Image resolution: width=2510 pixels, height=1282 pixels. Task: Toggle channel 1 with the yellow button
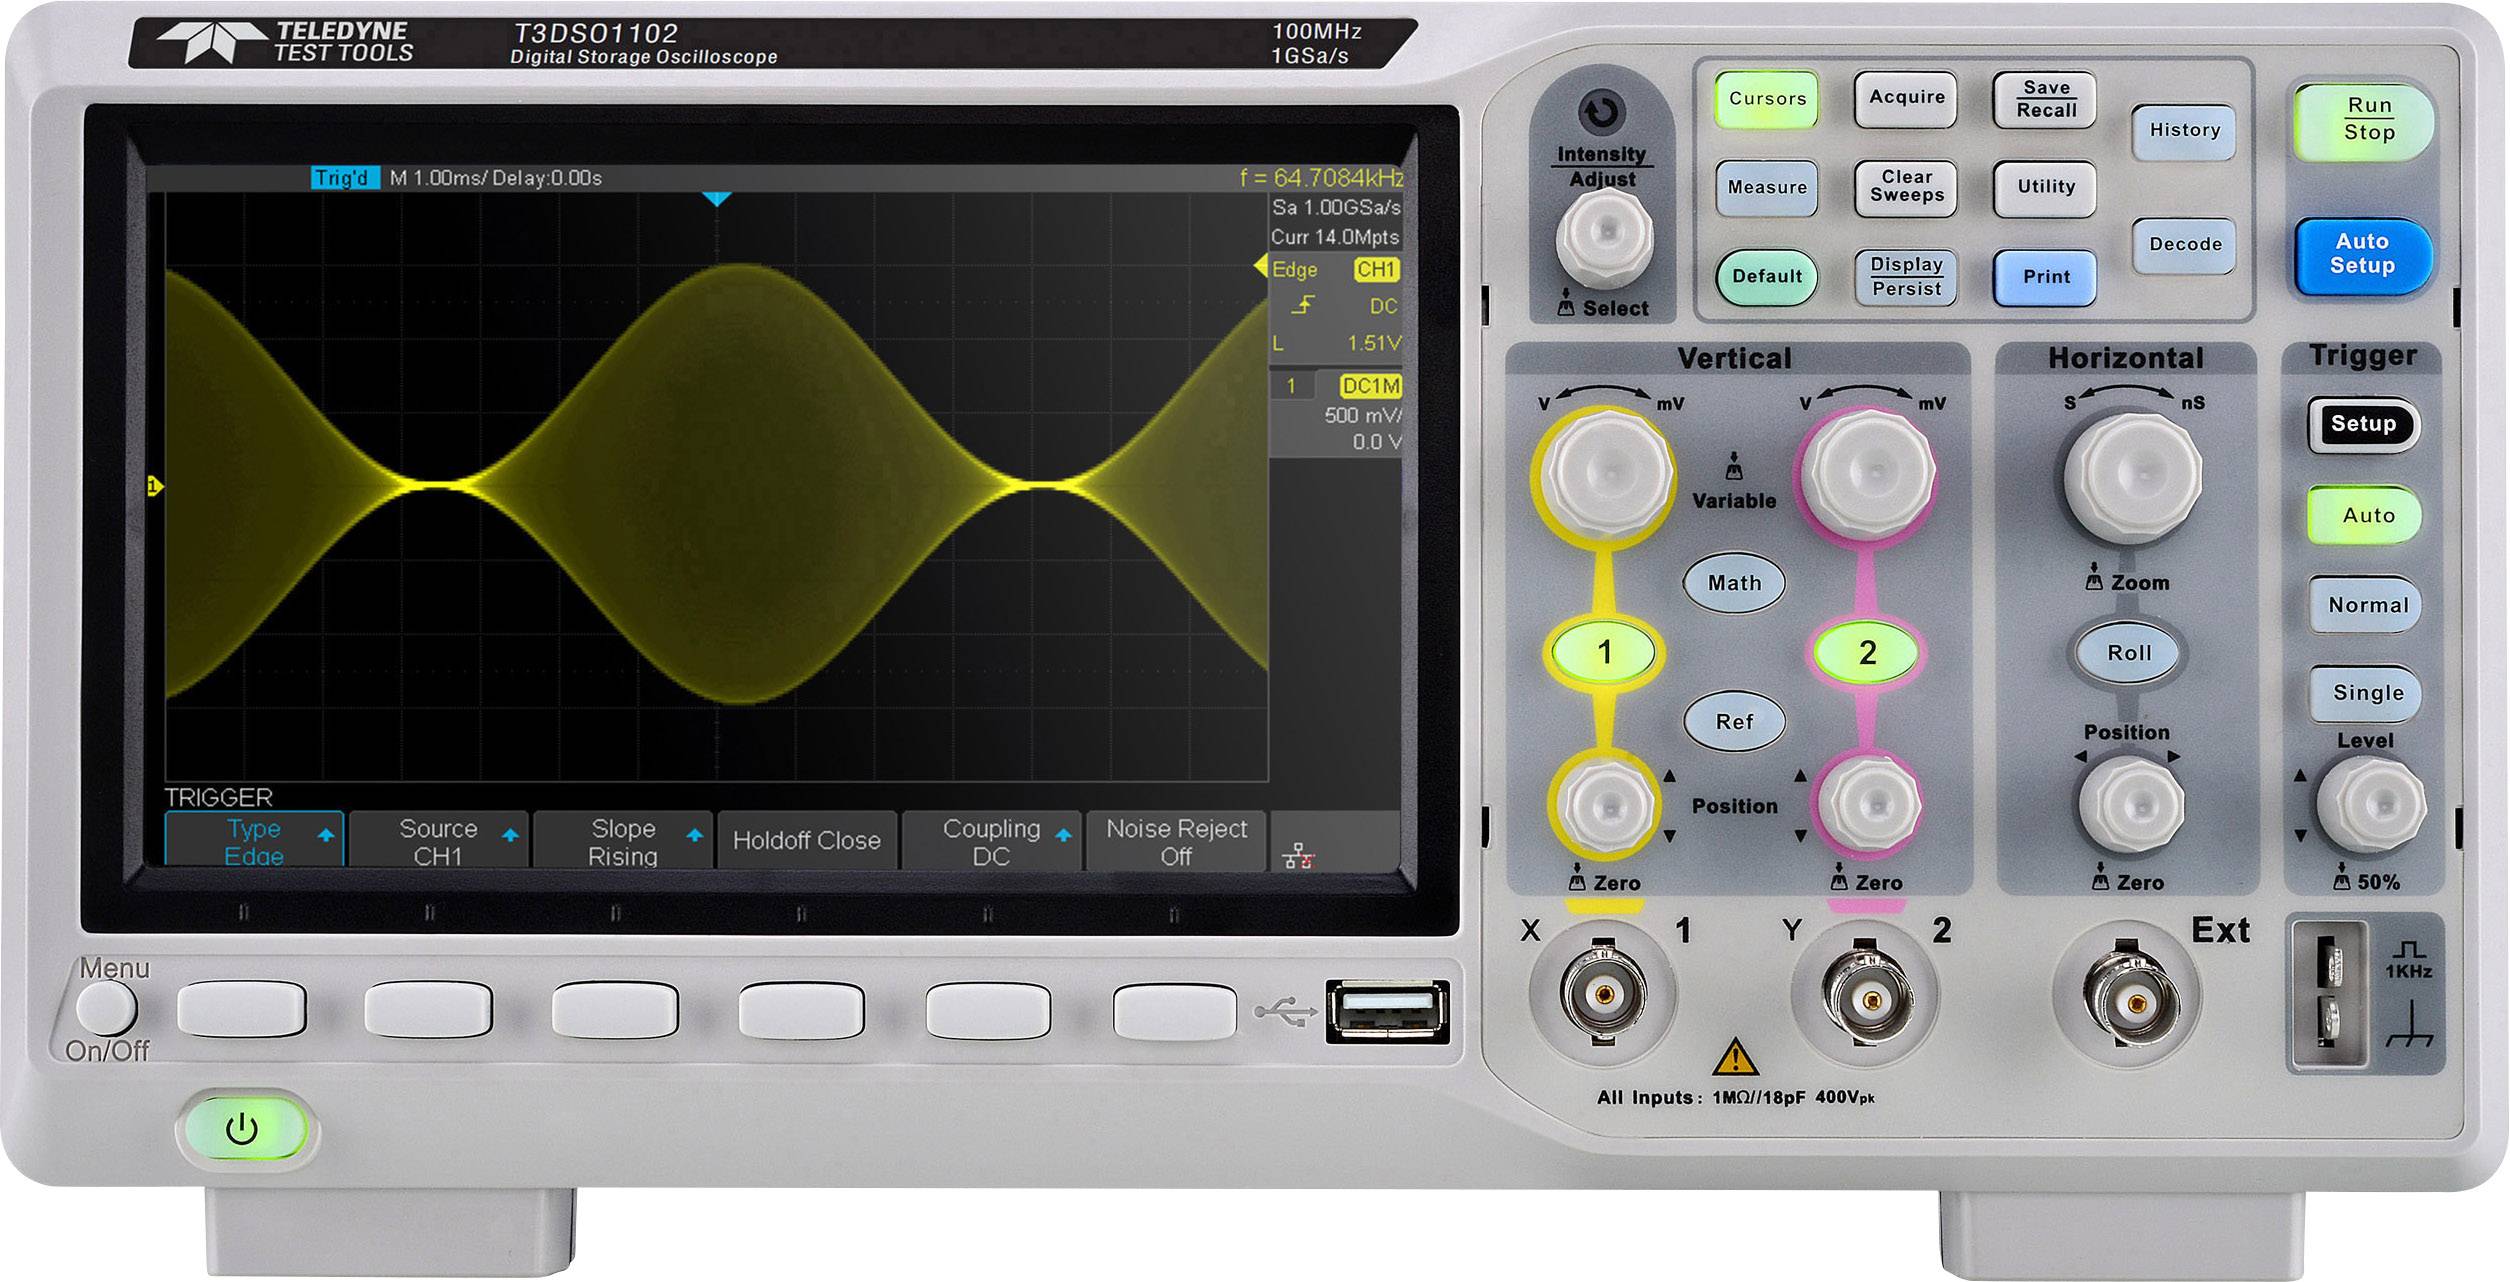click(1603, 652)
